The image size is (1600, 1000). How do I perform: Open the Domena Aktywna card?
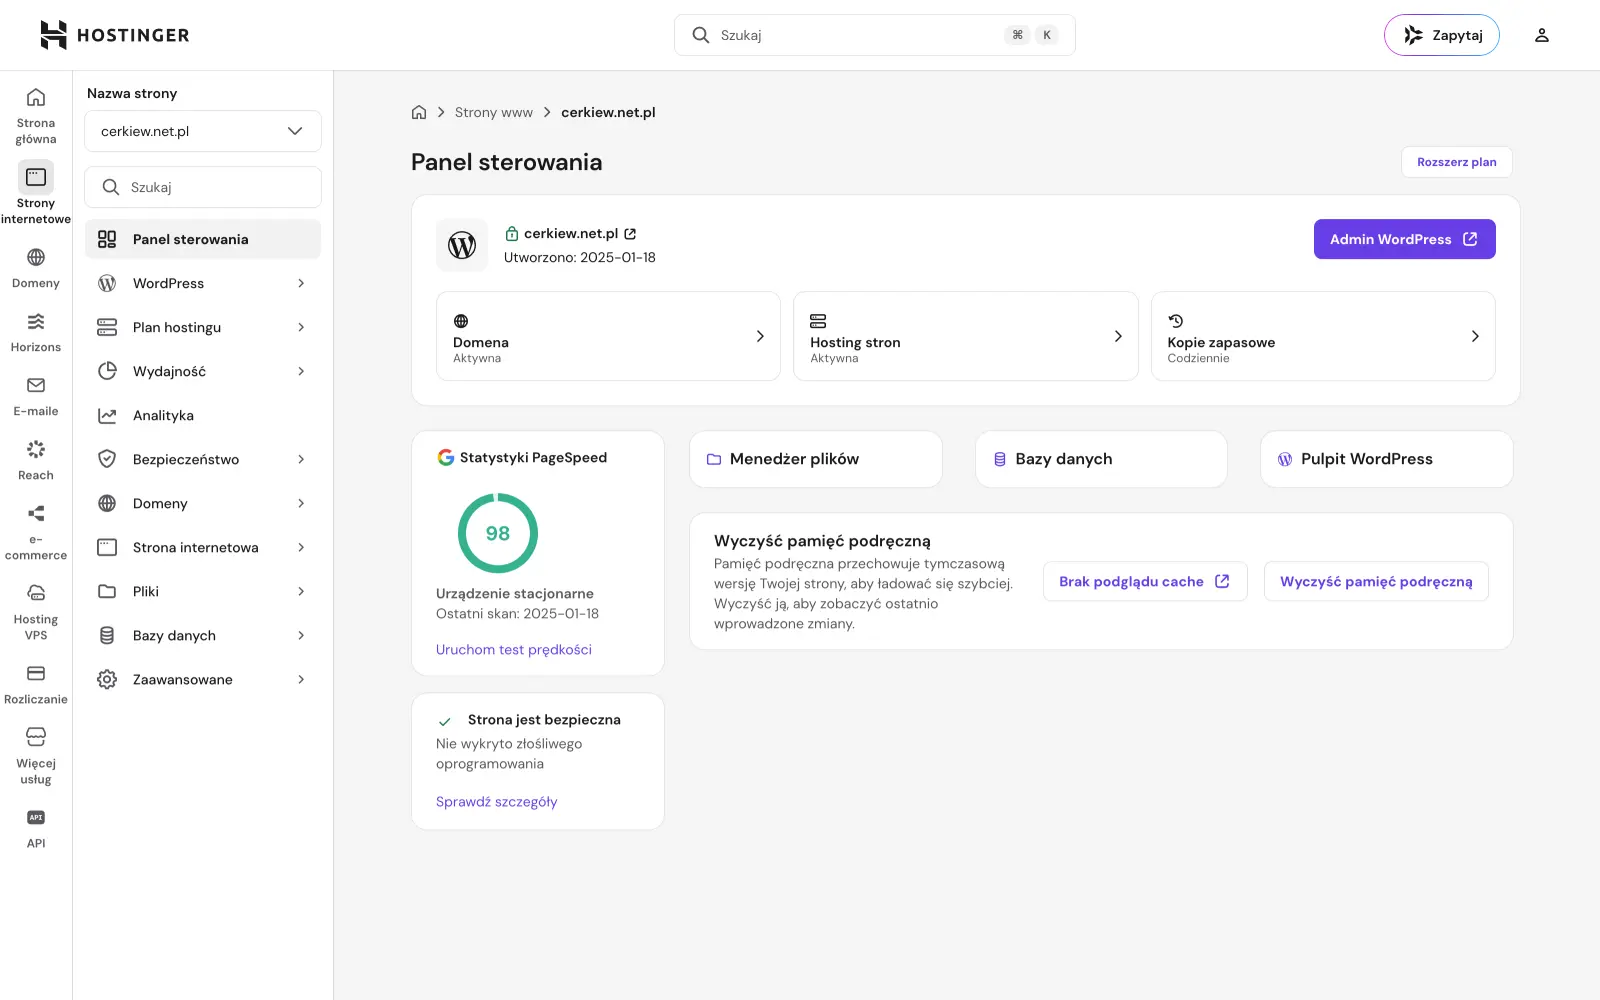(x=608, y=336)
